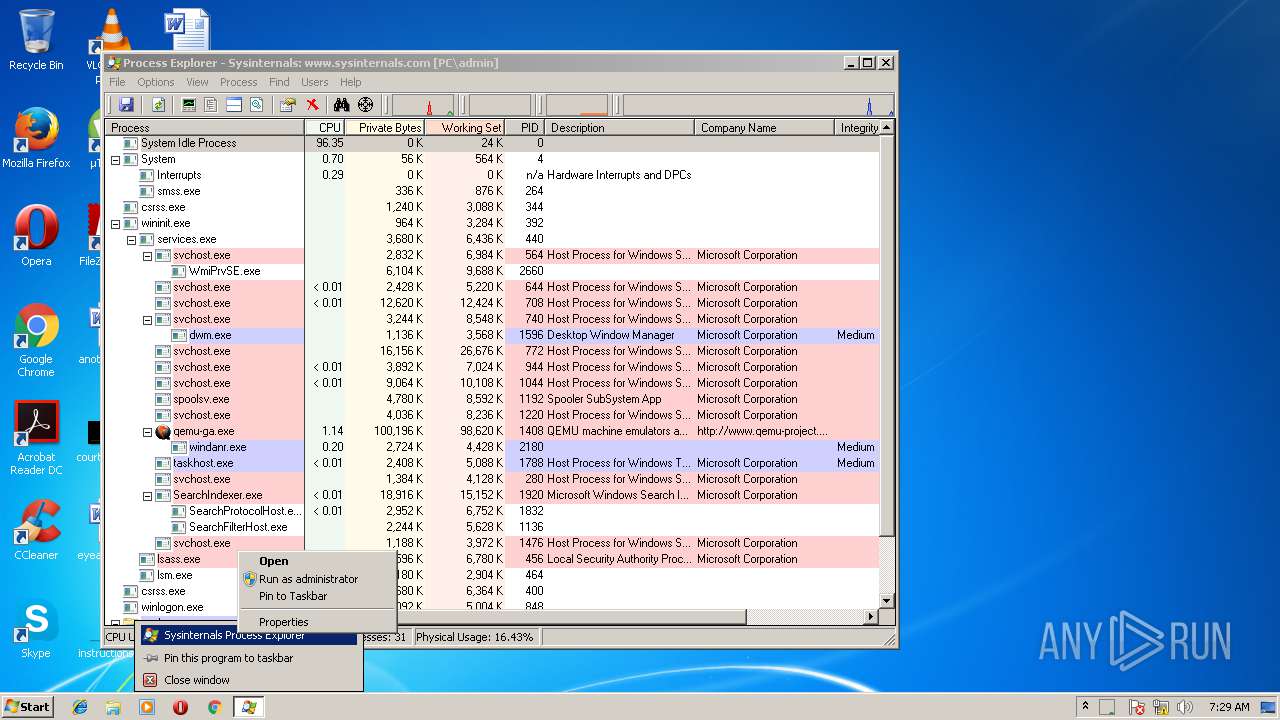Open the CPU usage mini graph
The height and width of the screenshot is (720, 1280).
(423, 105)
